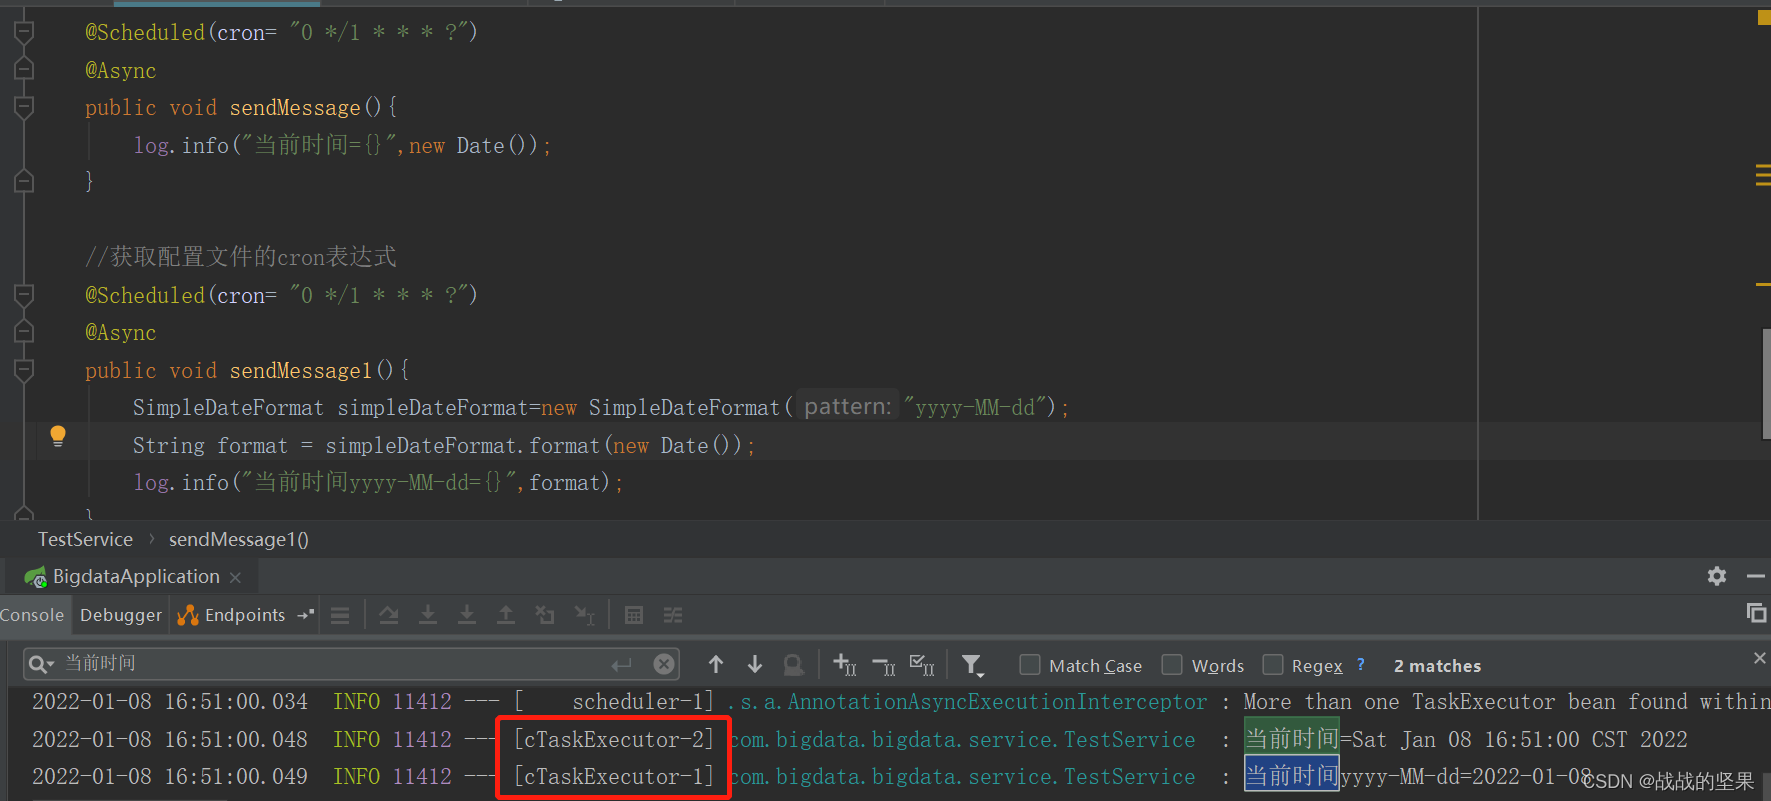The width and height of the screenshot is (1771, 801).
Task: Open the run panel settings gear
Action: 1717,576
